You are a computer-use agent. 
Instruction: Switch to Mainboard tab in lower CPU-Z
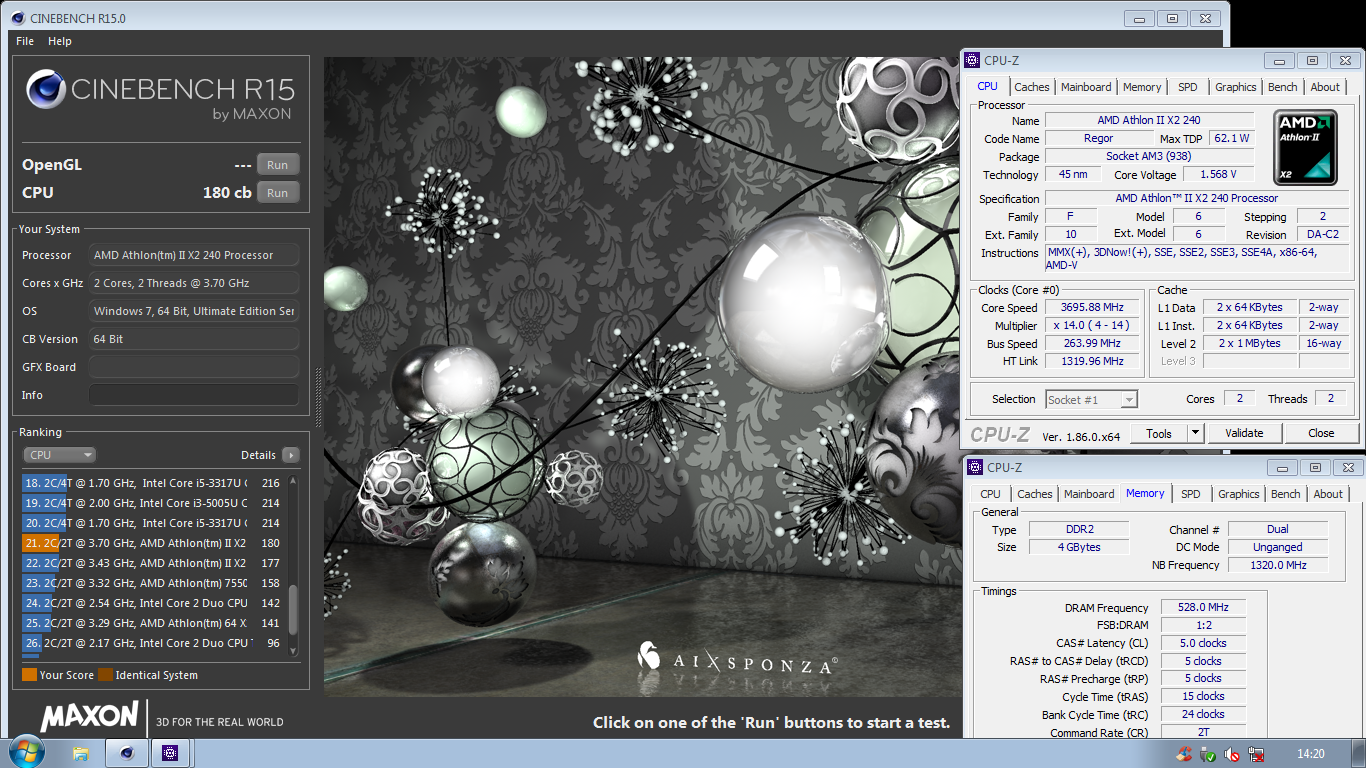(1089, 494)
